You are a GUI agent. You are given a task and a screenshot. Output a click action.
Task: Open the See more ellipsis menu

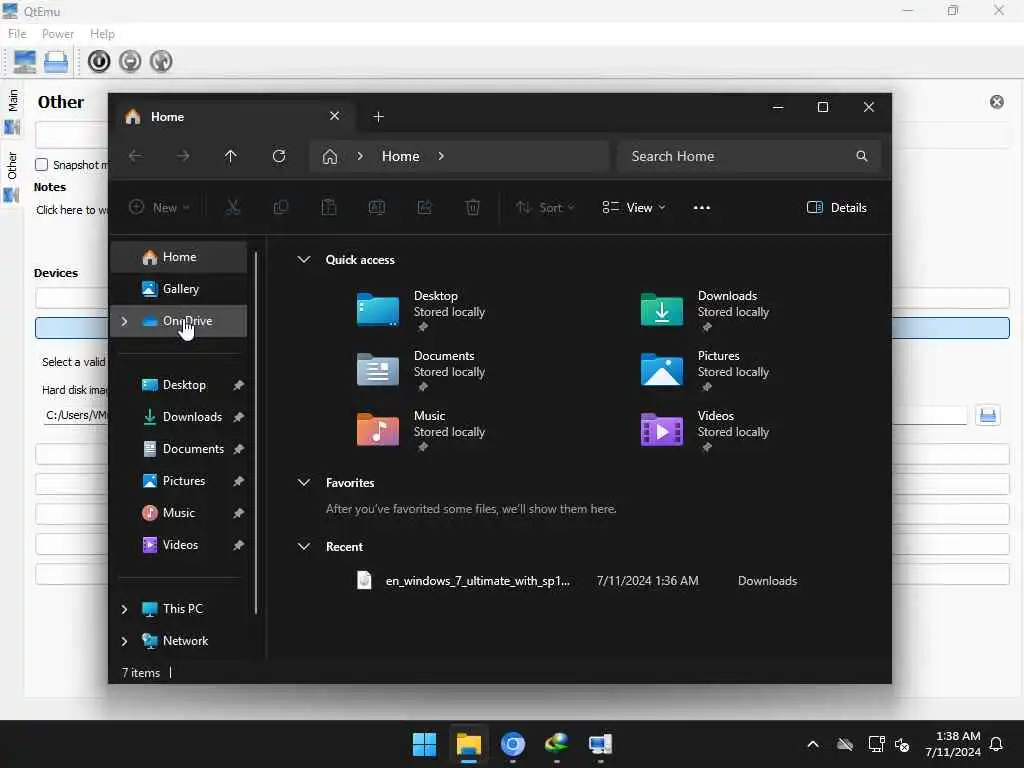tap(702, 208)
